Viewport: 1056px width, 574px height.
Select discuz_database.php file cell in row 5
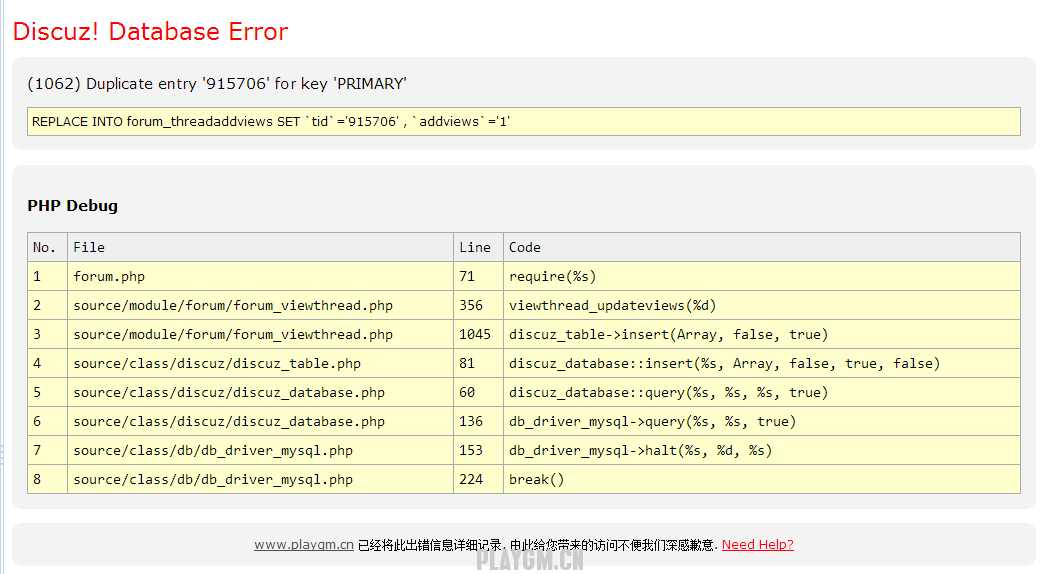click(x=261, y=392)
